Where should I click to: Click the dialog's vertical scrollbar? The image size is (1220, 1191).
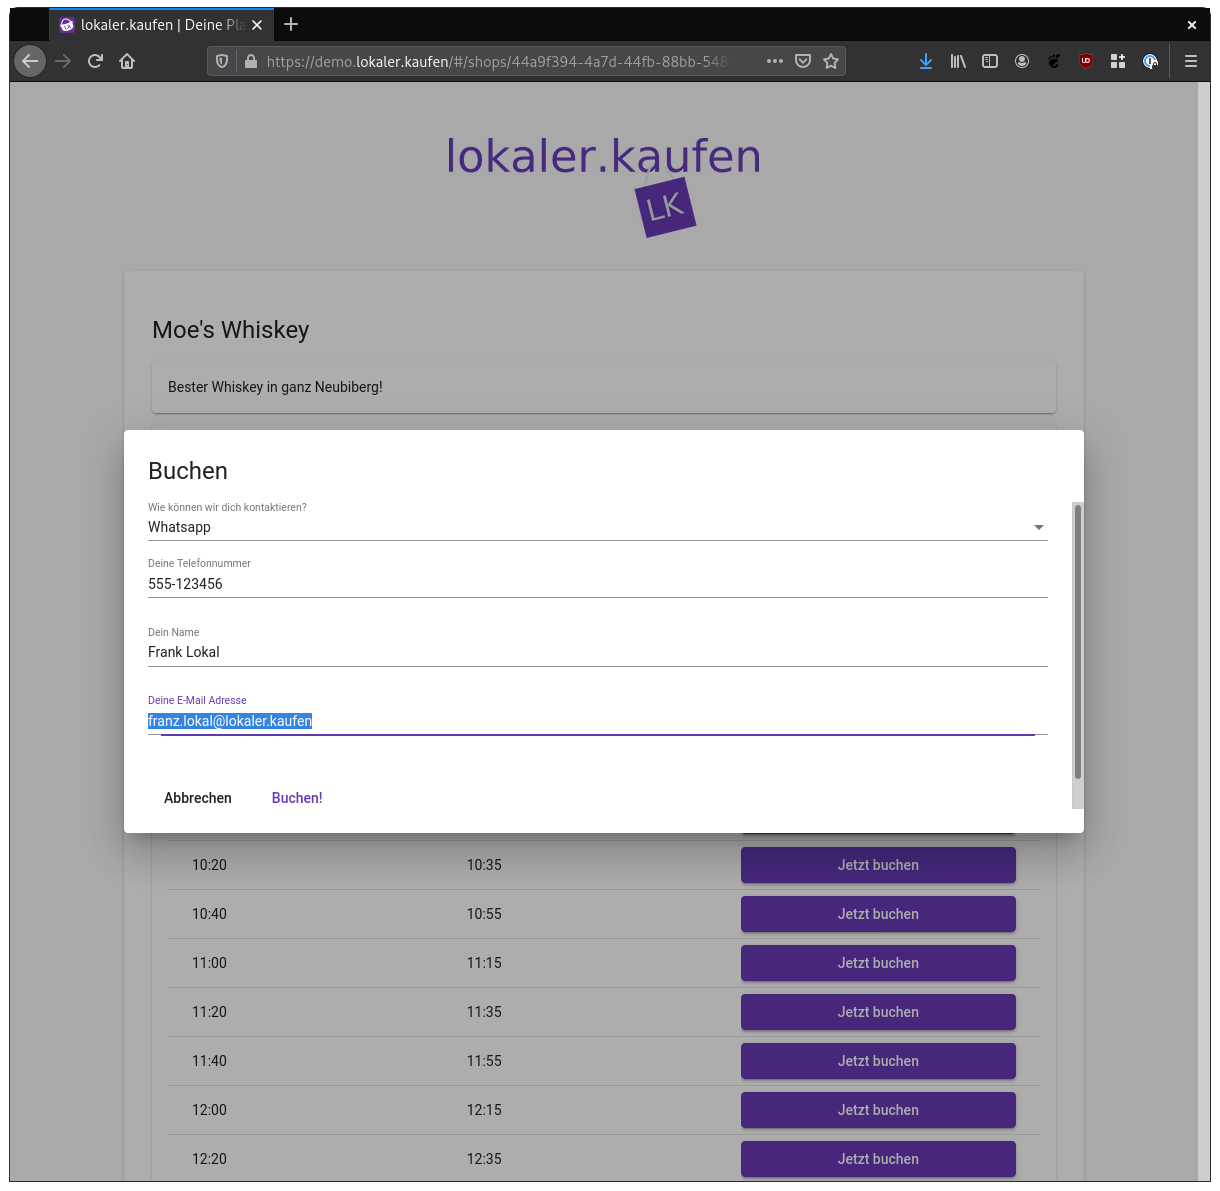[x=1077, y=641]
